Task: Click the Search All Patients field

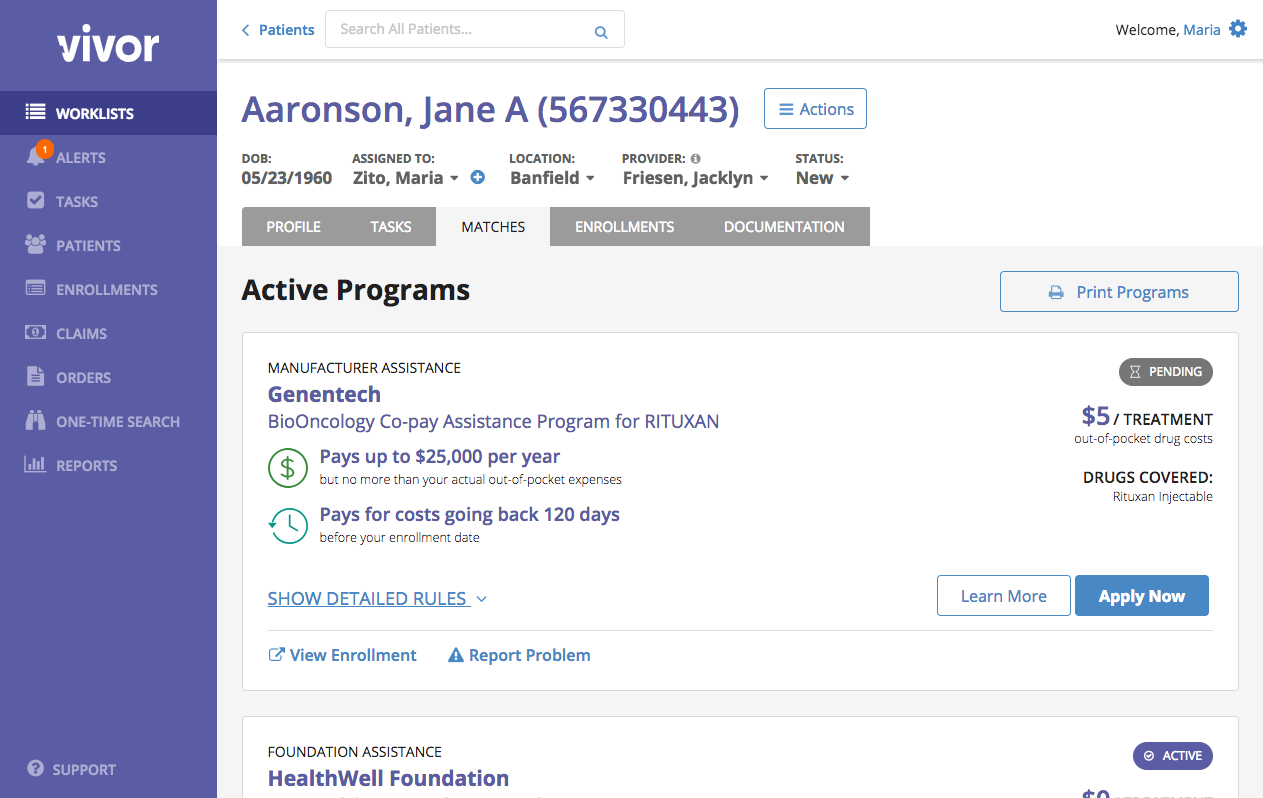Action: tap(475, 29)
